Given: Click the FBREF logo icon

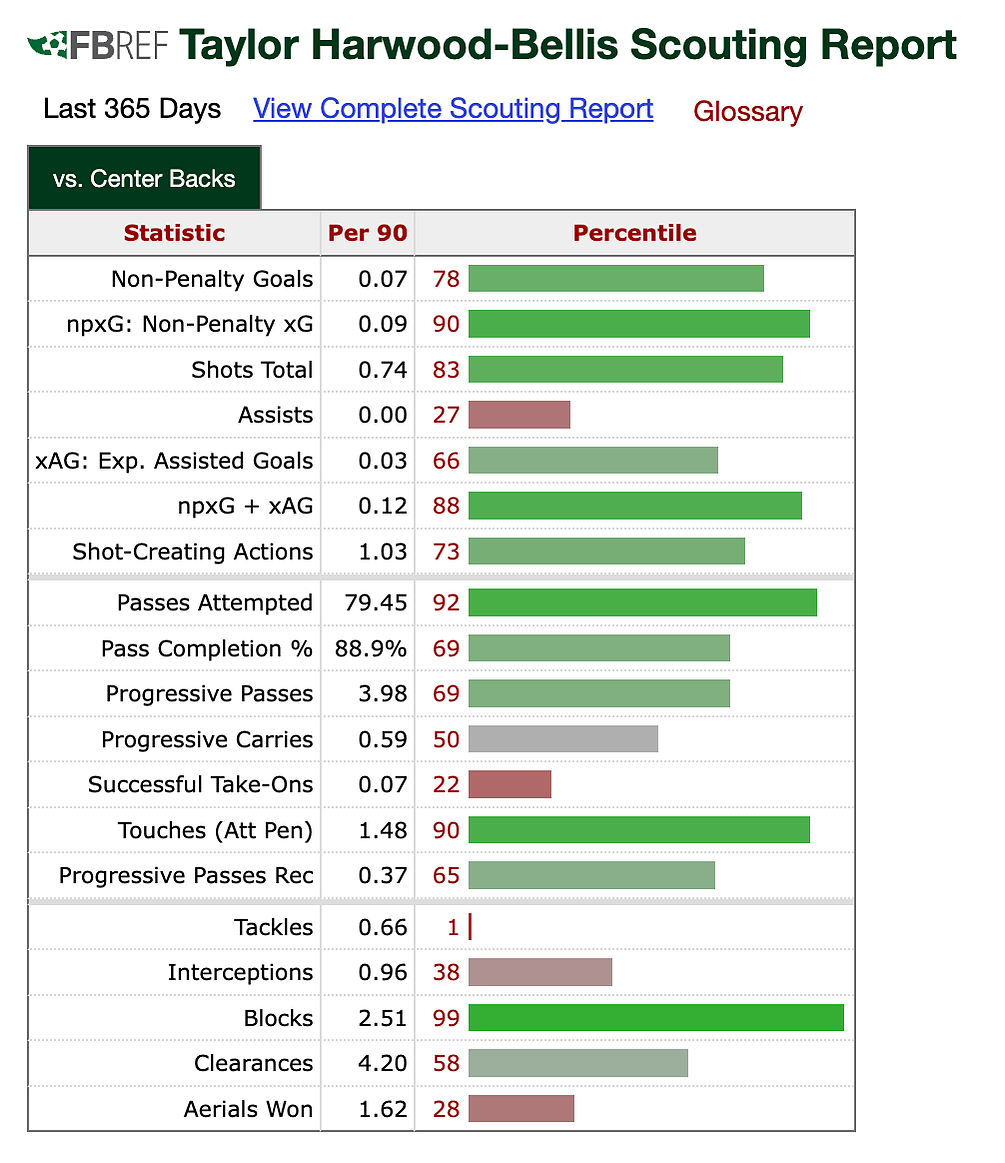Looking at the screenshot, I should (98, 45).
